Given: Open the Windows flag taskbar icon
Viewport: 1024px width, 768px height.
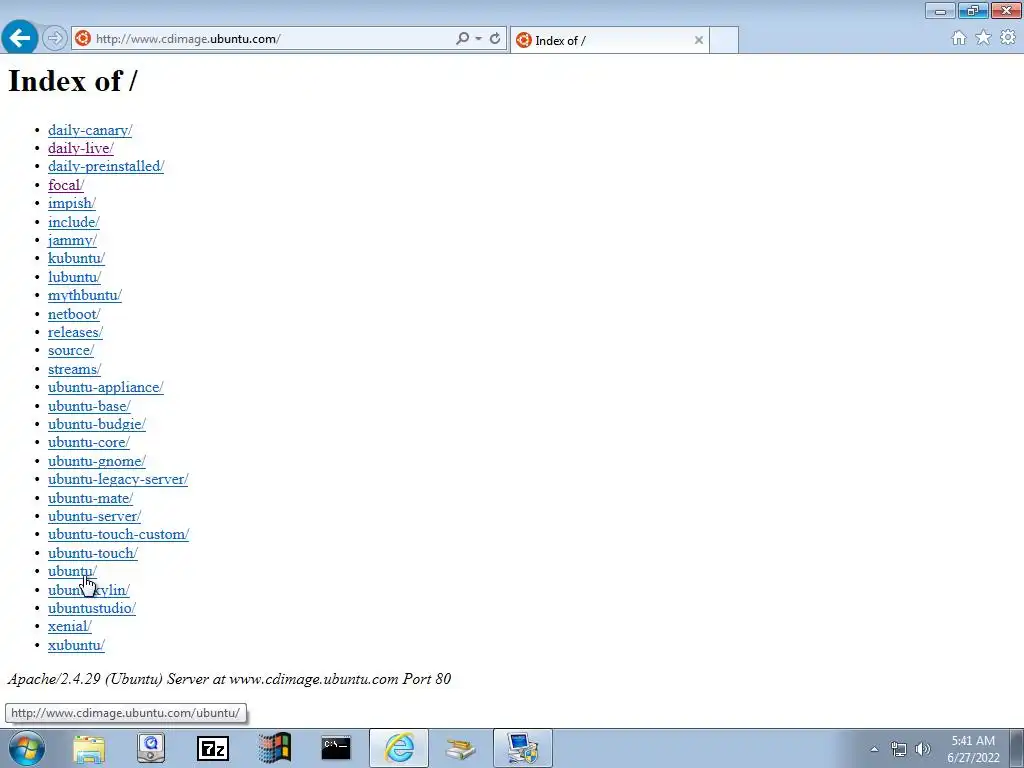Looking at the screenshot, I should [x=274, y=748].
